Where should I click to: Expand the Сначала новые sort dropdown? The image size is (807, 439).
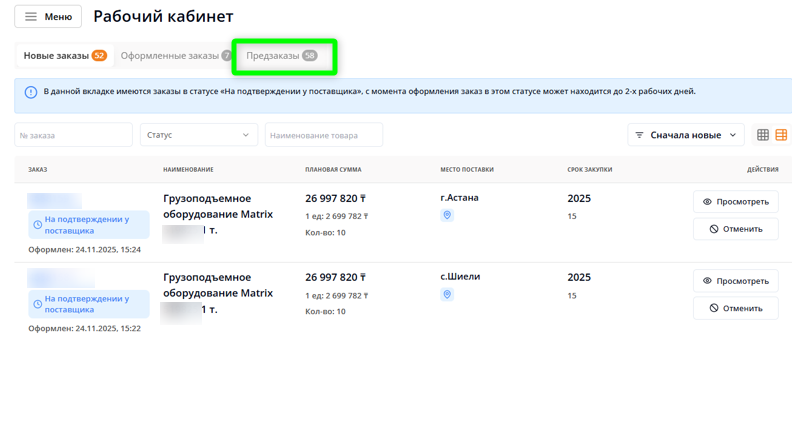coord(687,135)
